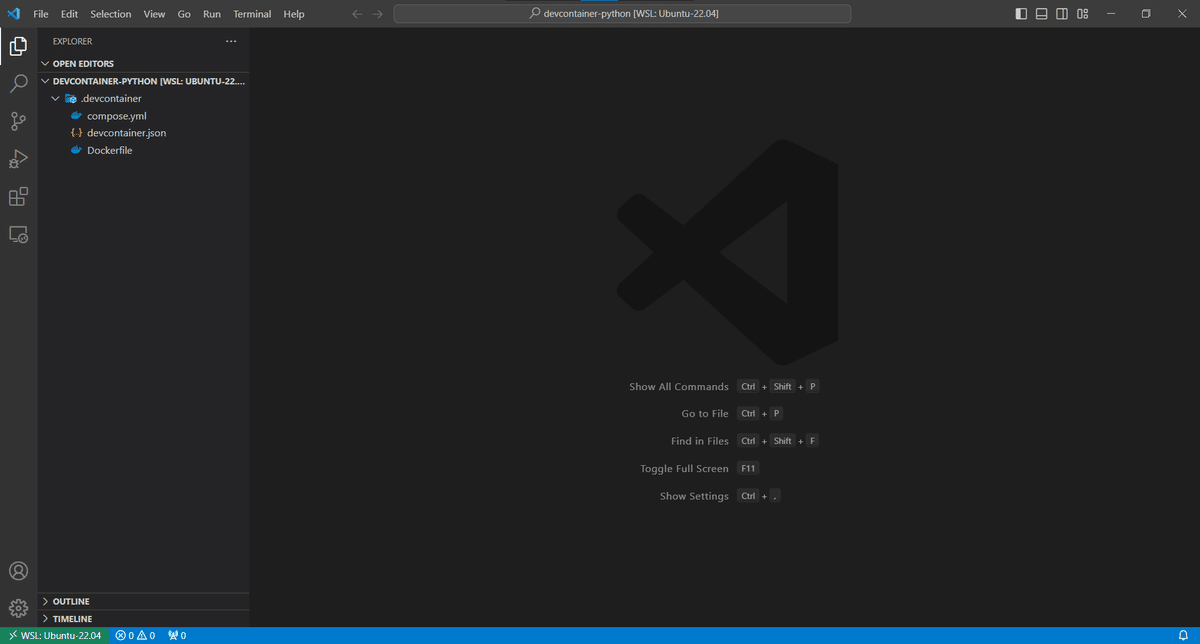Collapse the .devcontainer folder
Screen dimensions: 1200x644
tap(57, 98)
